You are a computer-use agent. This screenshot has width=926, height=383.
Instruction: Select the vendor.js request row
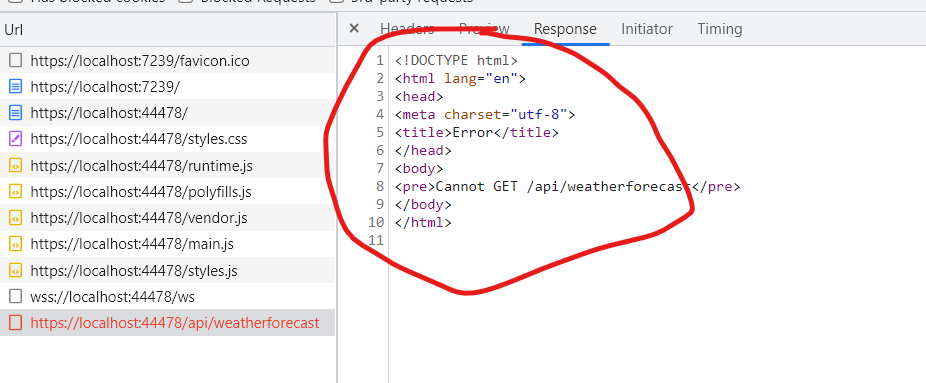[x=167, y=218]
